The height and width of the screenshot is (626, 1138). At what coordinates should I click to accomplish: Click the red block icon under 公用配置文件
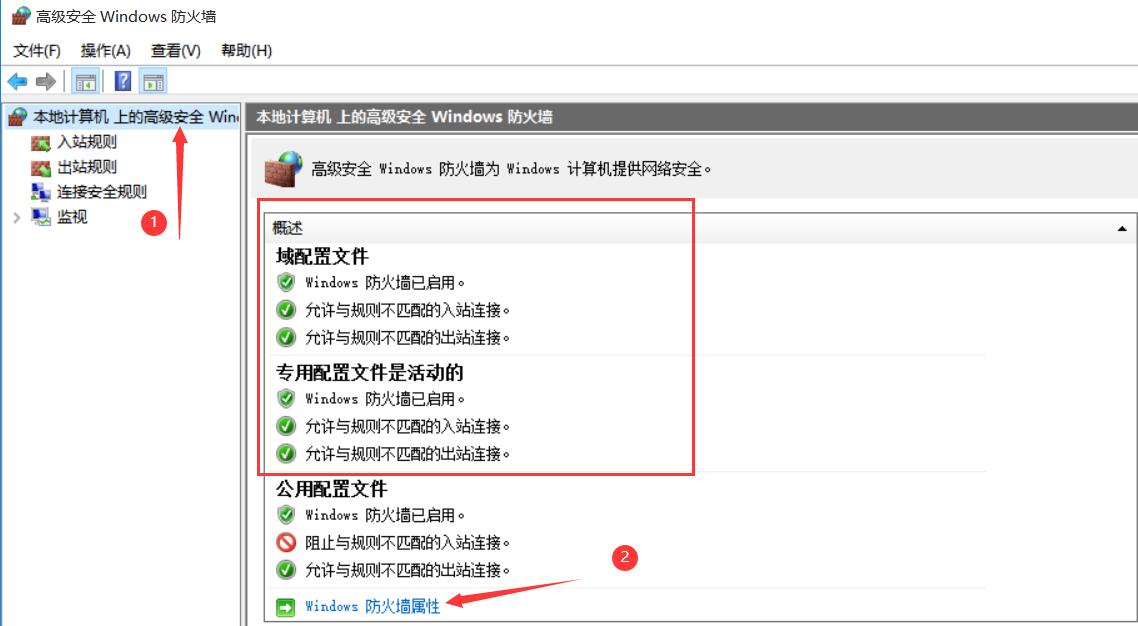286,543
